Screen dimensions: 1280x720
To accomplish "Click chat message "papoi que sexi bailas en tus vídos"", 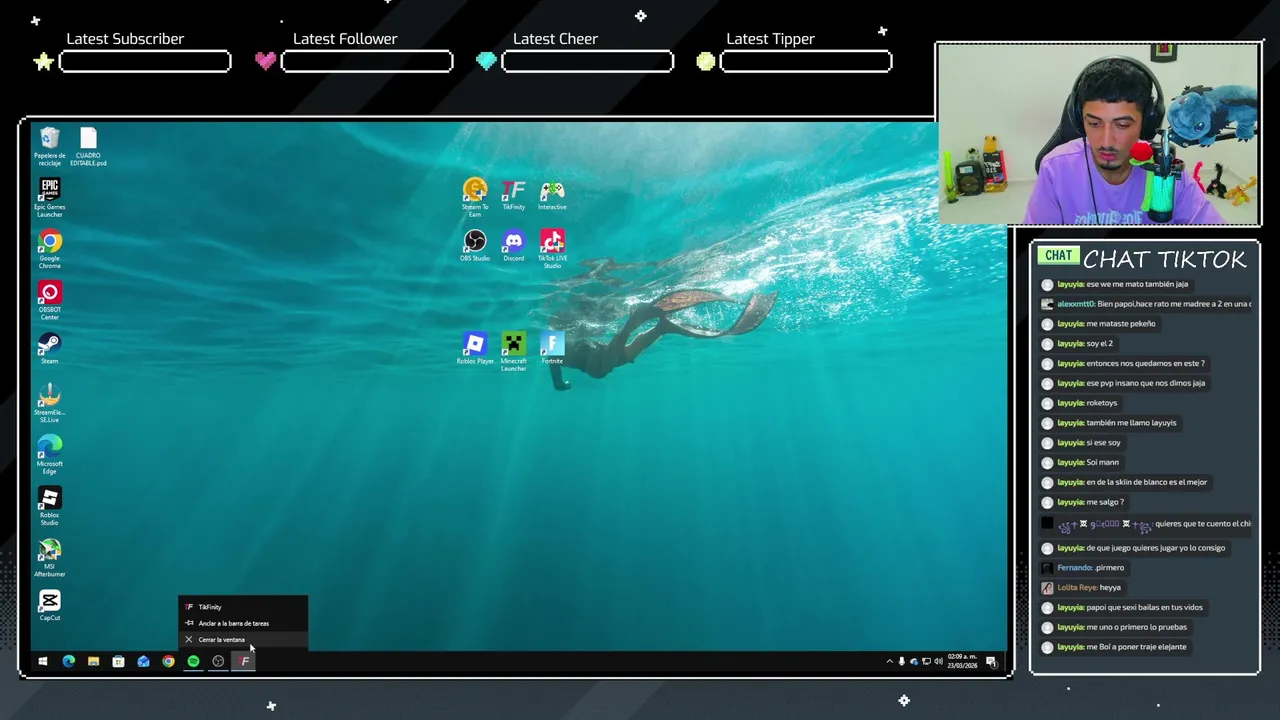I will 1144,607.
